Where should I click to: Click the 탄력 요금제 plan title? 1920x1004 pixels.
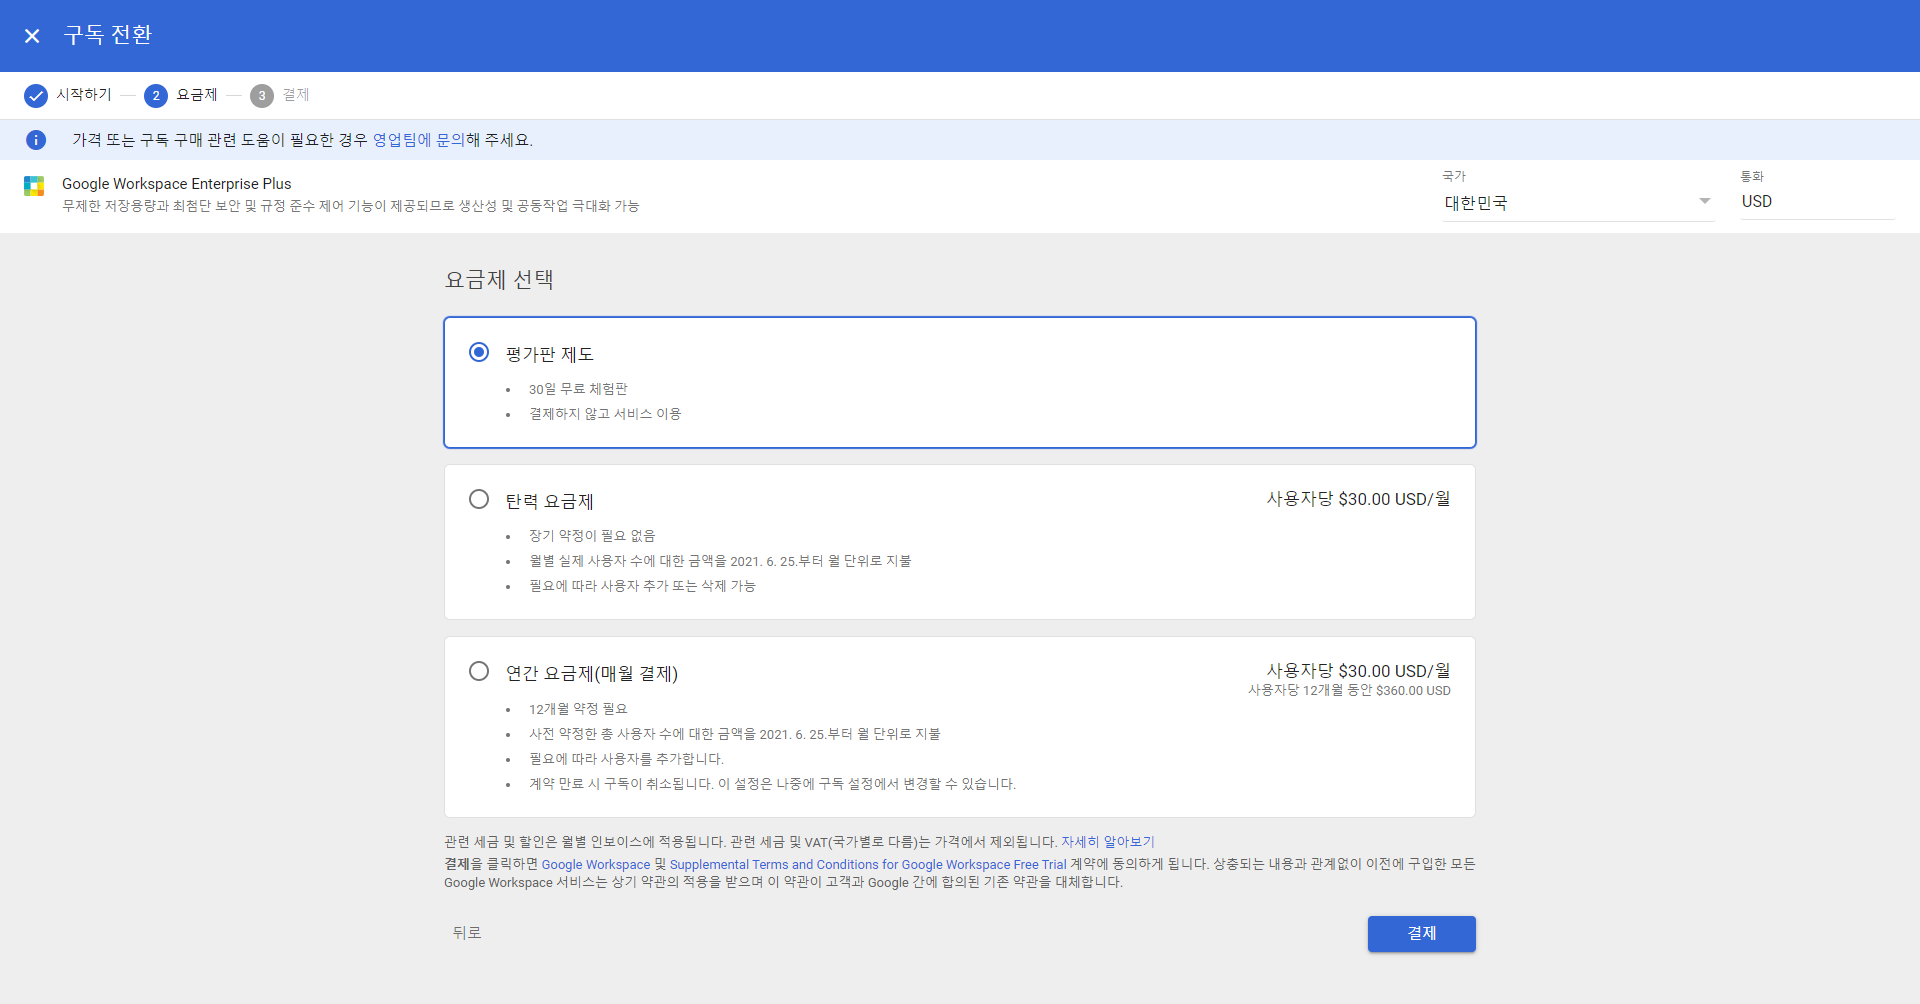(x=550, y=502)
